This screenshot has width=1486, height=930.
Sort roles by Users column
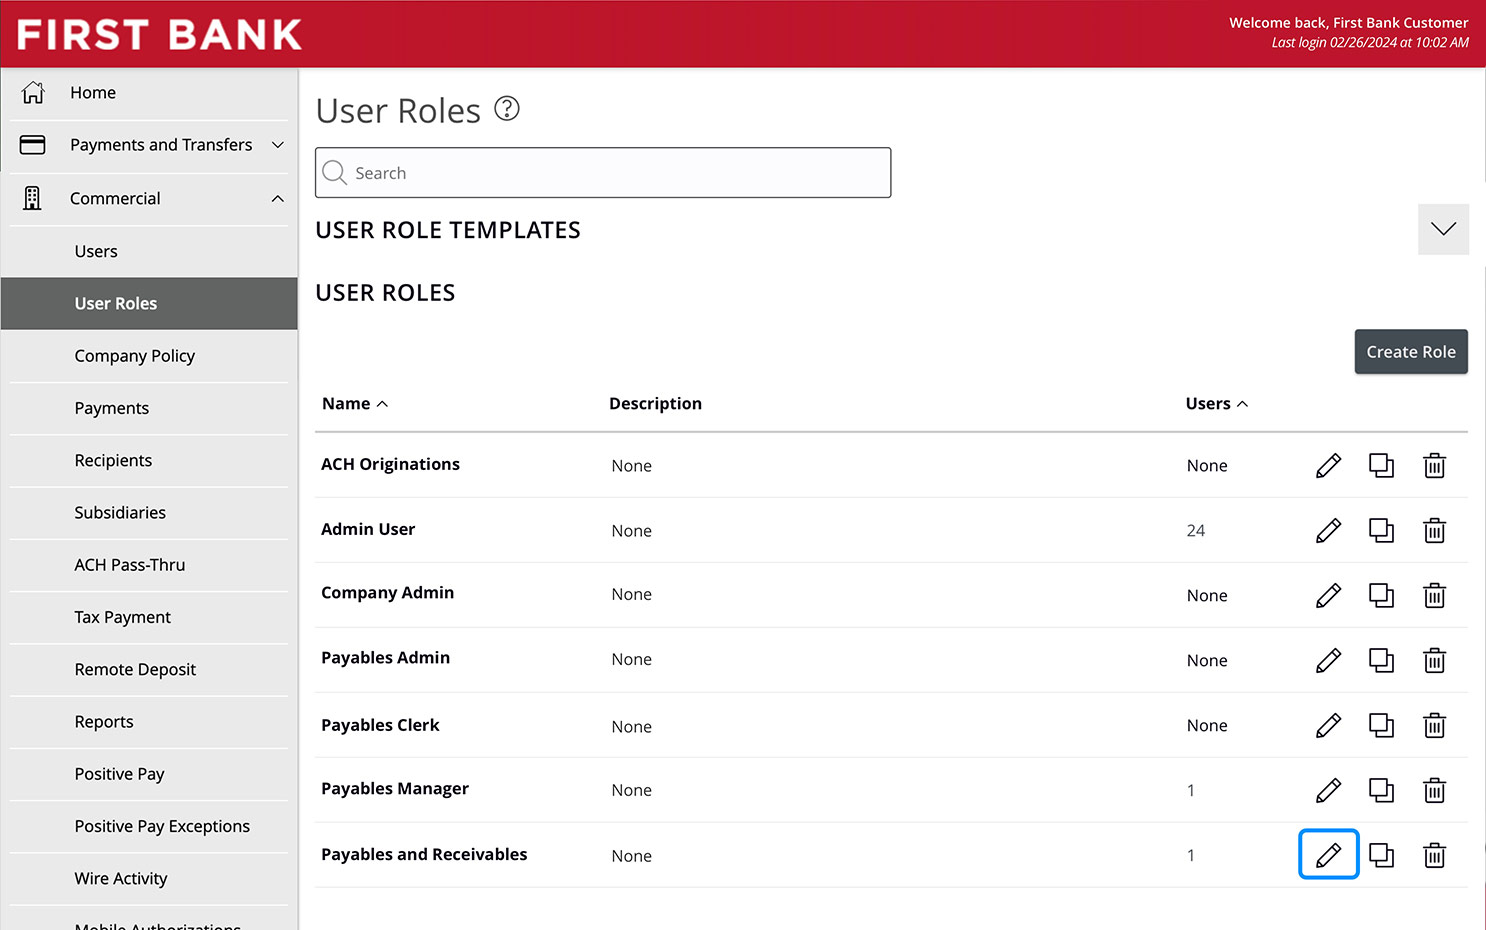click(1217, 403)
